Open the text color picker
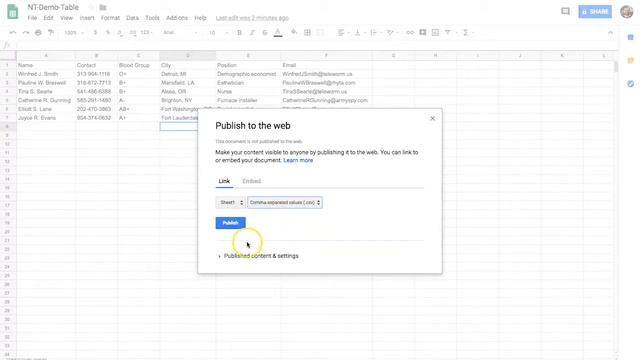This screenshot has height=360, width=640. tap(278, 33)
